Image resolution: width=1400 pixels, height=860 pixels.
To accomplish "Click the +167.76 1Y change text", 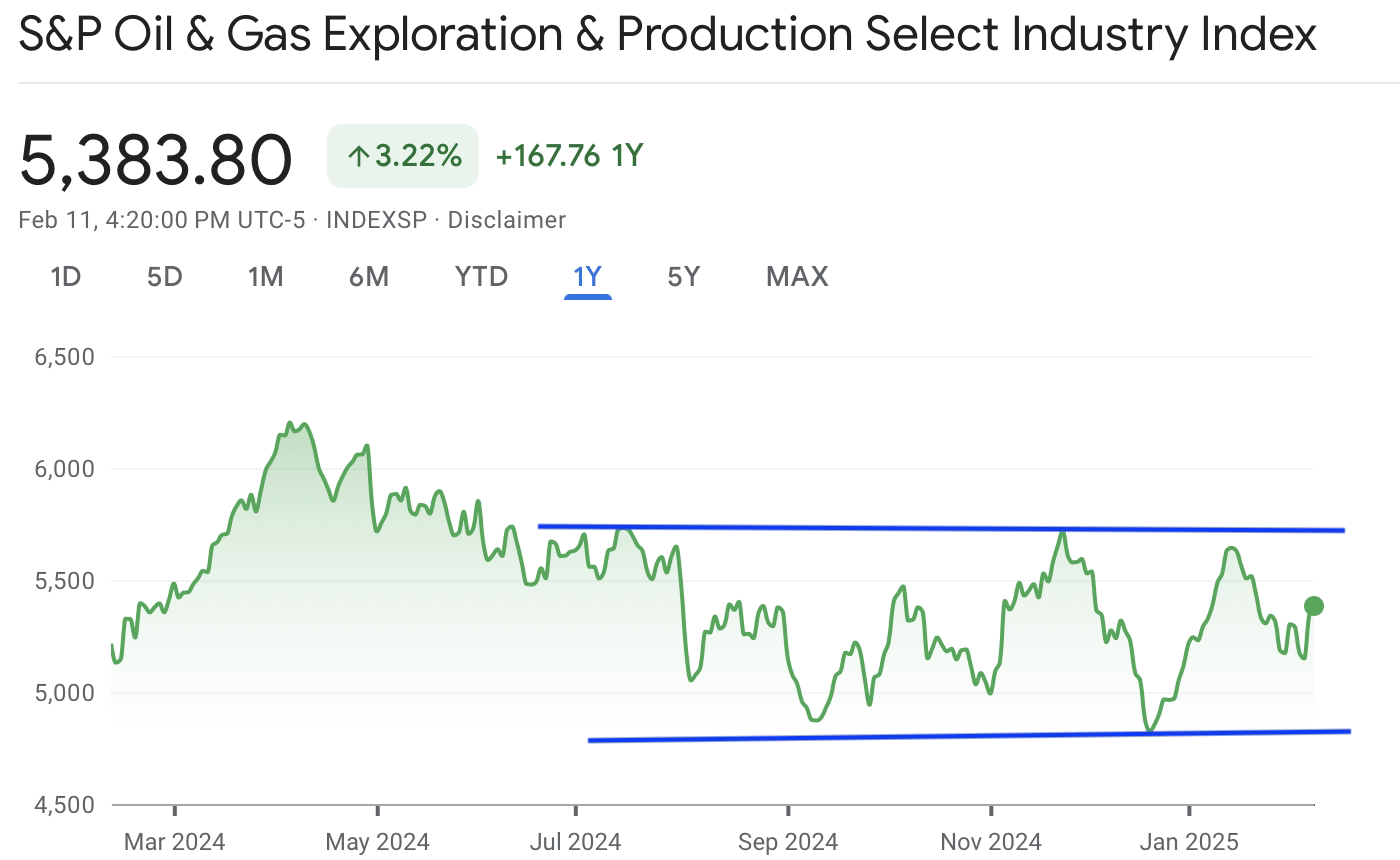I will pos(569,156).
